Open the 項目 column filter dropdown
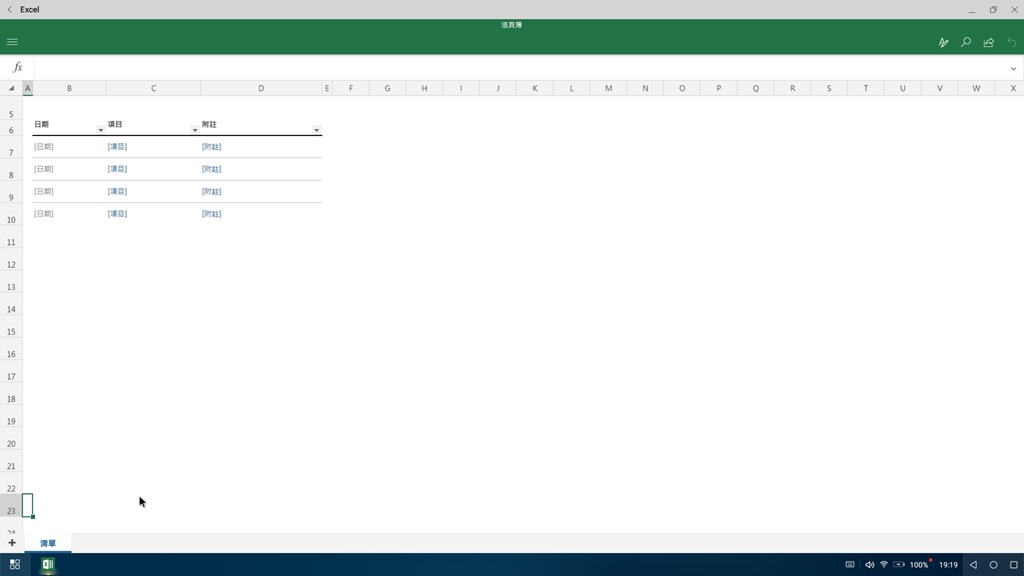The width and height of the screenshot is (1024, 576). point(195,130)
